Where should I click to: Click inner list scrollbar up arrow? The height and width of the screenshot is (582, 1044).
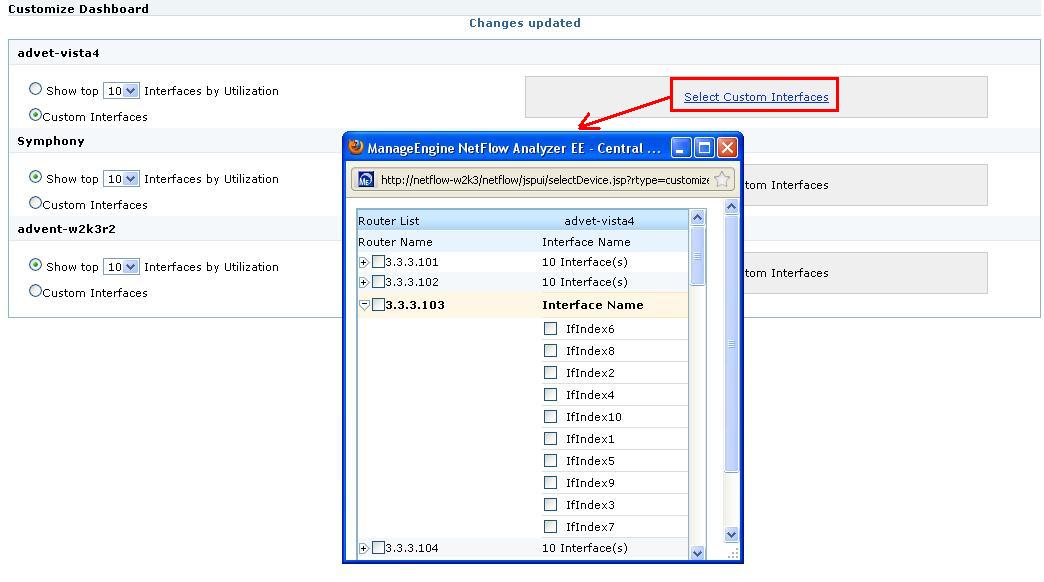(698, 218)
